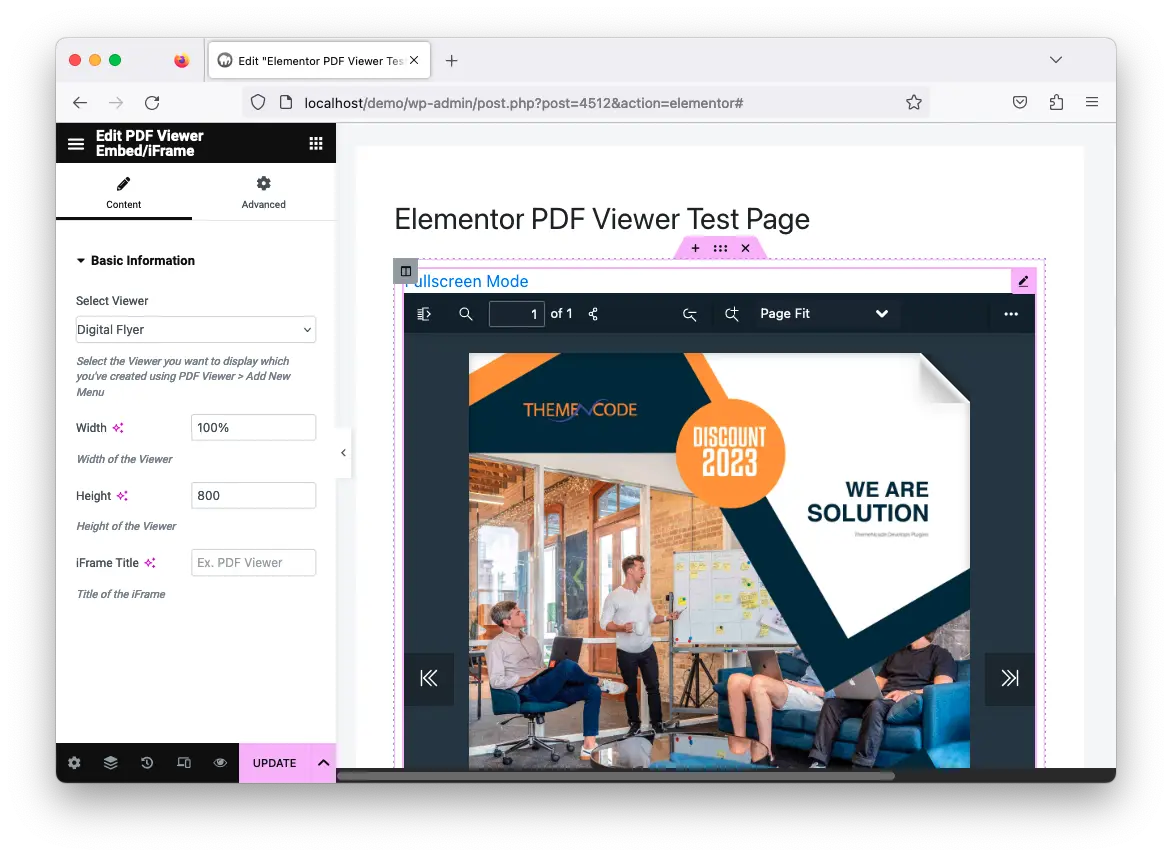Go to the first PDF page

[x=429, y=678]
